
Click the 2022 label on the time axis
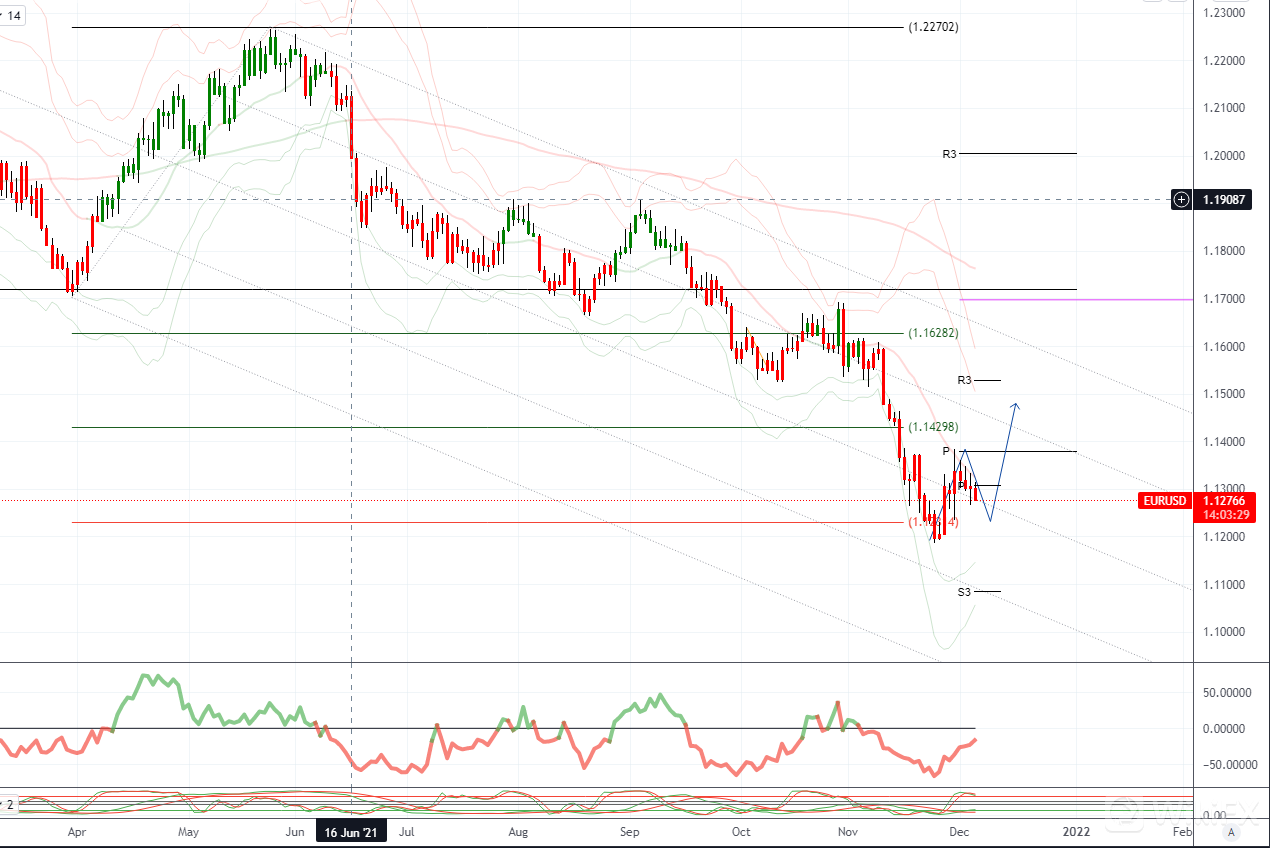pos(1076,831)
